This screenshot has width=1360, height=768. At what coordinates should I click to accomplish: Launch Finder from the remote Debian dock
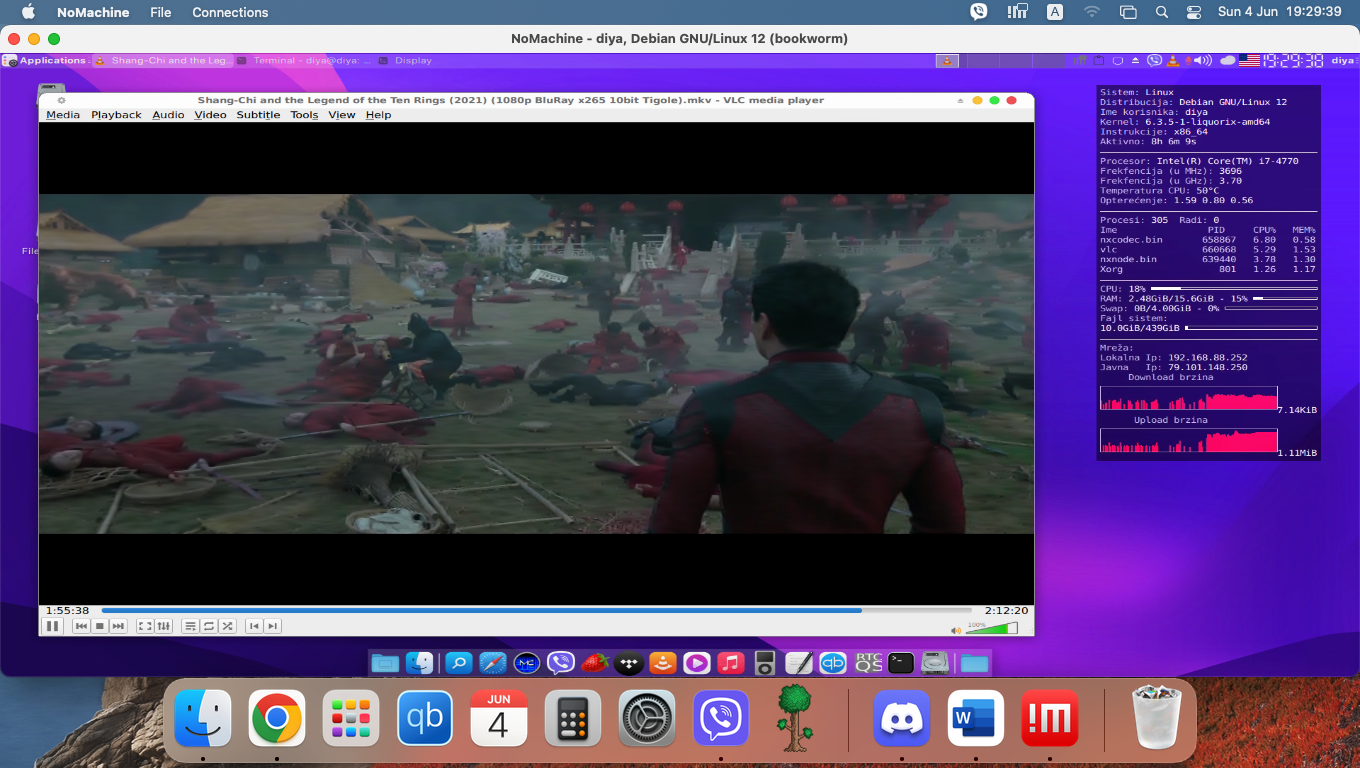[420, 662]
